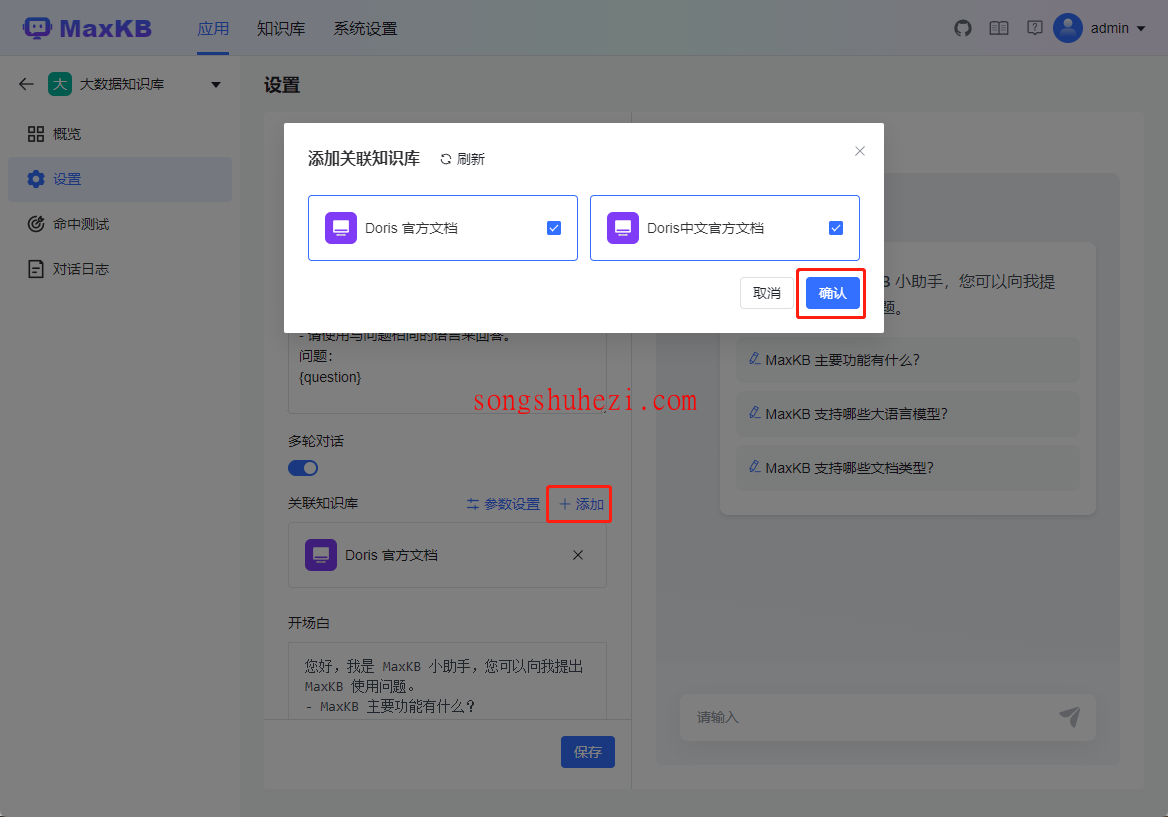Image resolution: width=1168 pixels, height=817 pixels.
Task: Click the edit icon beside 支持哪些大语言模型
Action: [x=755, y=413]
